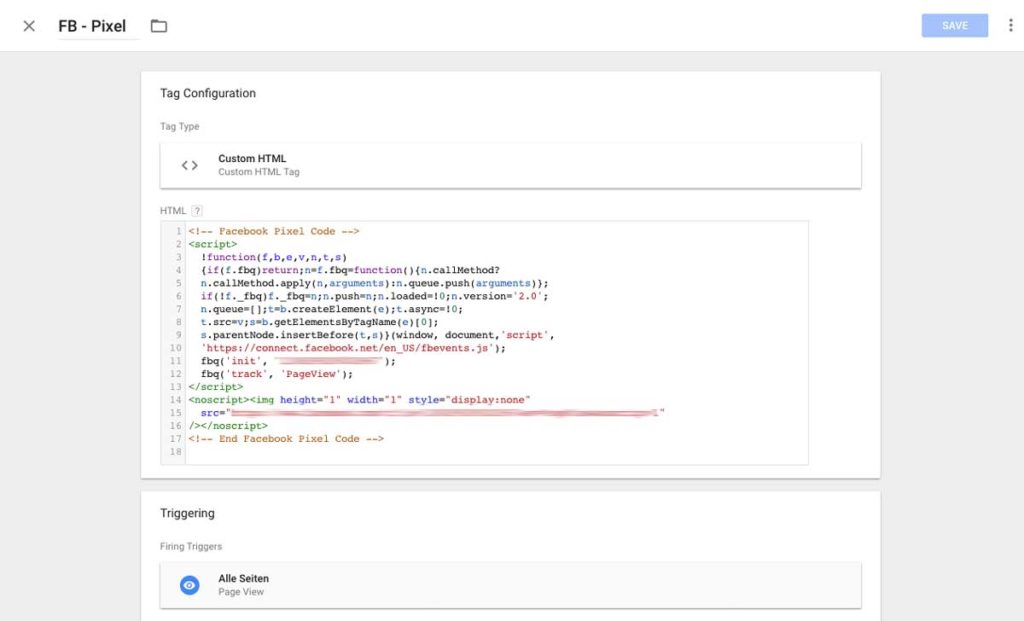This screenshot has width=1024, height=621.
Task: Click the fbq init code line
Action: [298, 361]
